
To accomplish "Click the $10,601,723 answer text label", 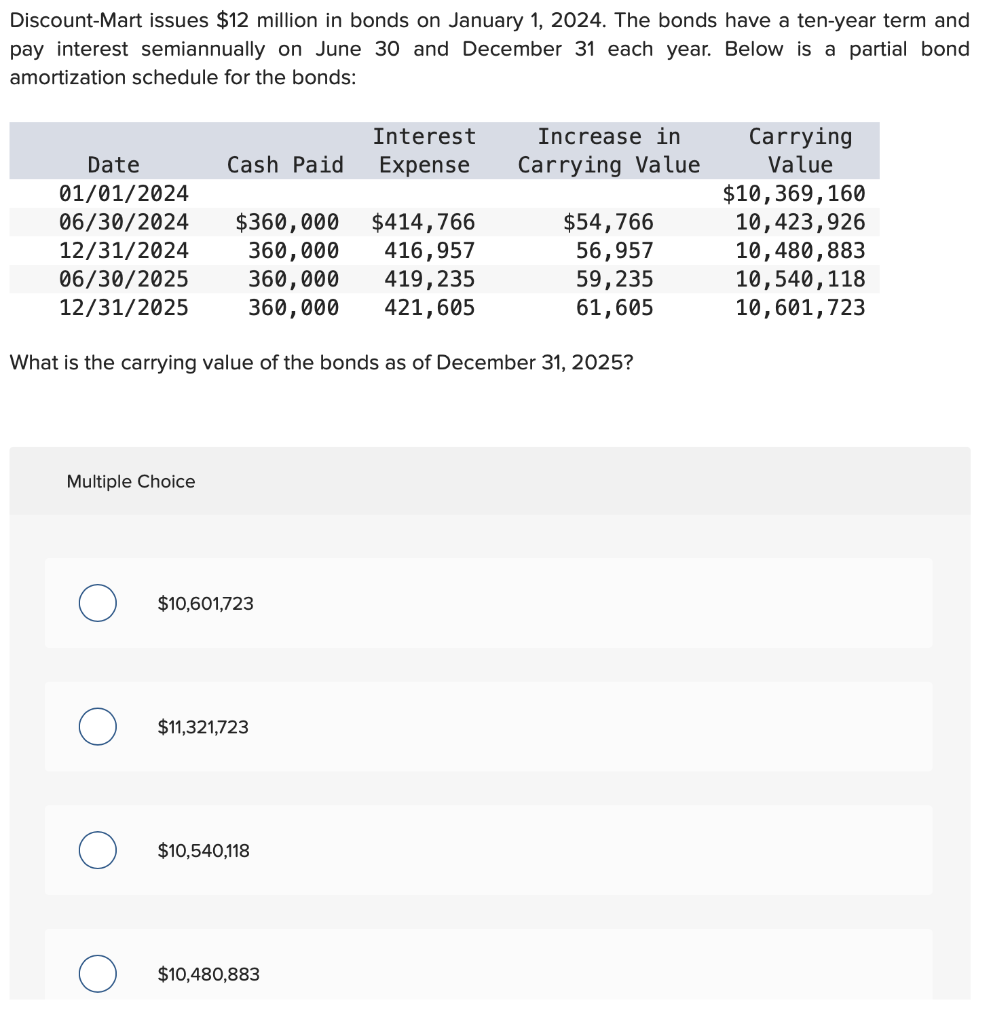I will pos(204,603).
